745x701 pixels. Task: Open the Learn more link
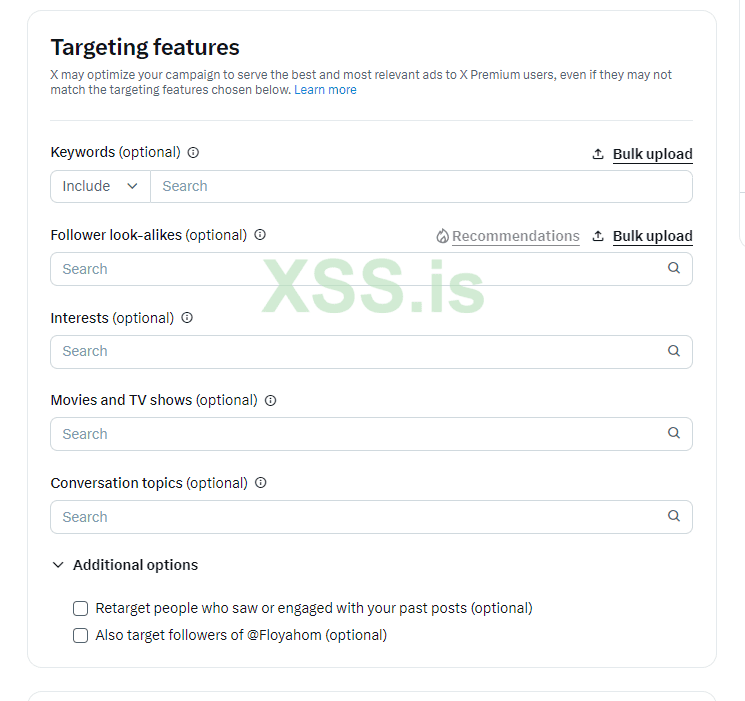[x=325, y=90]
